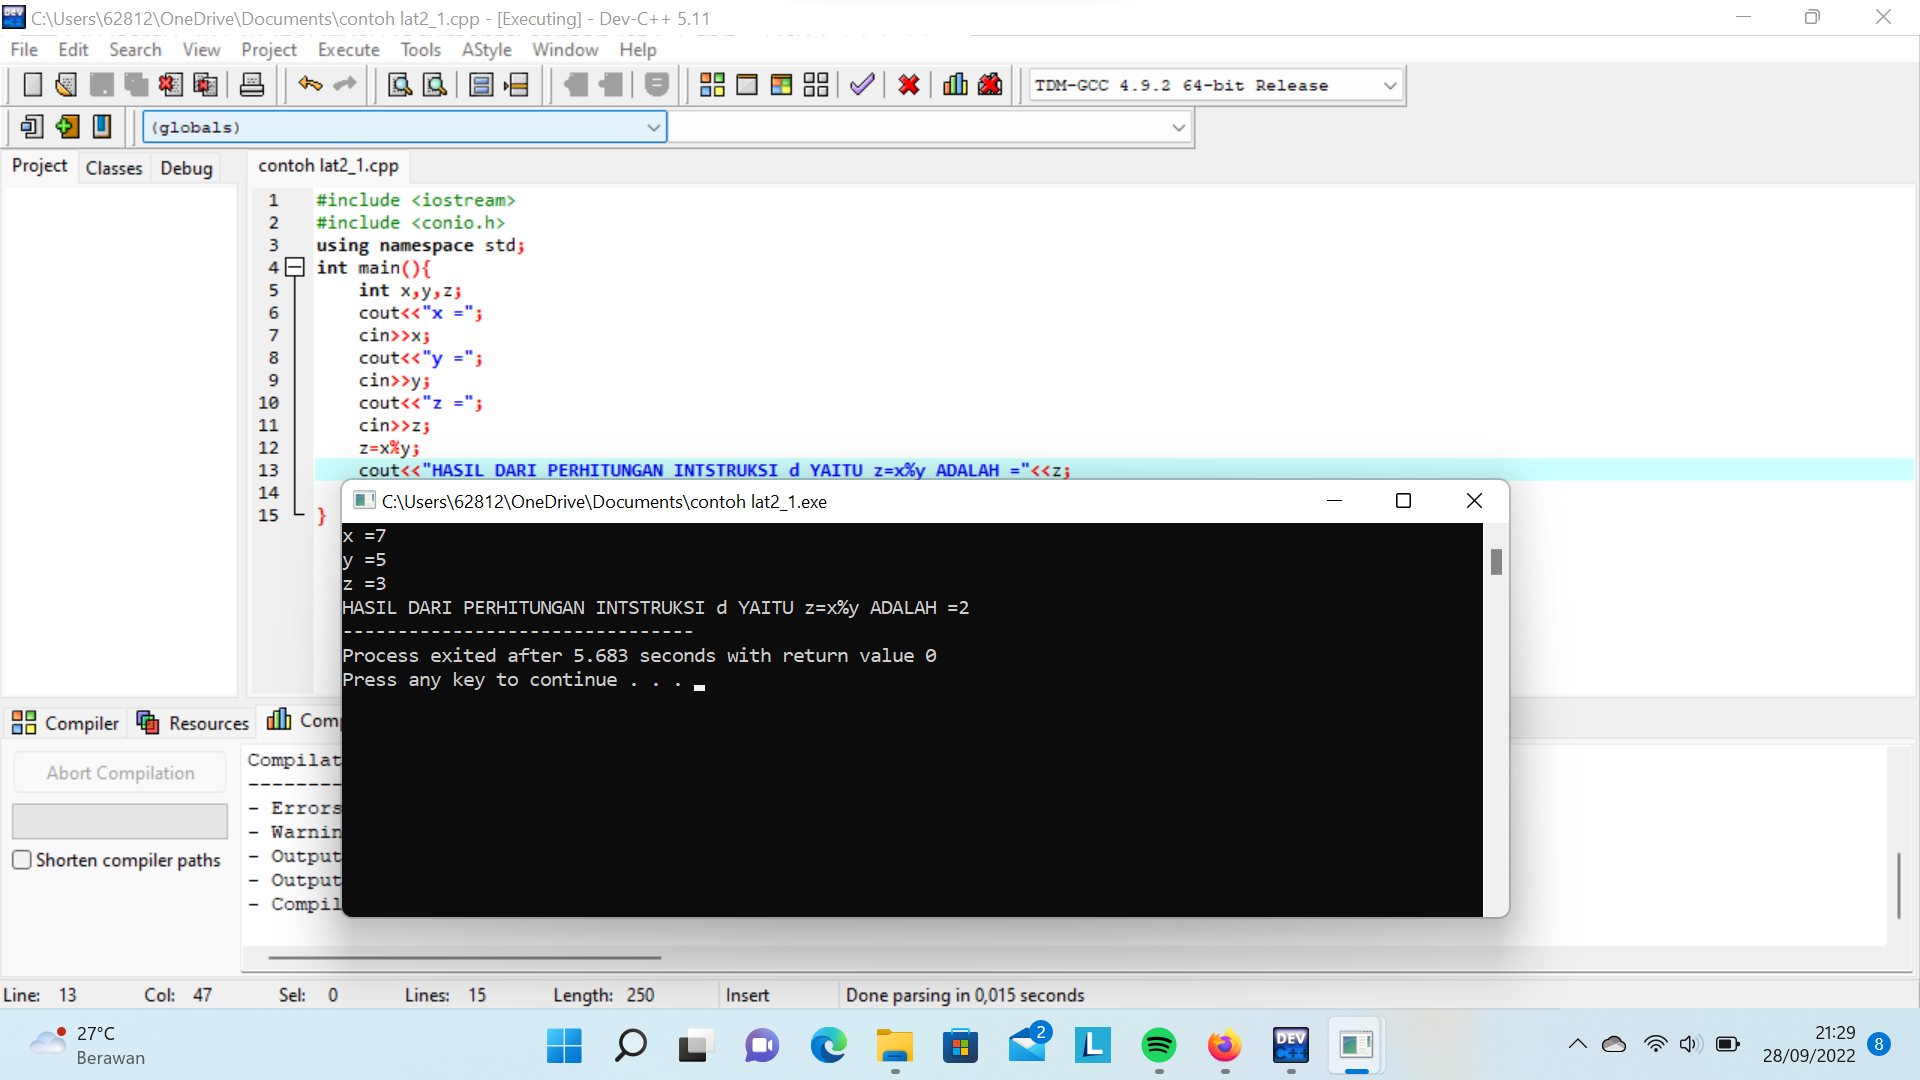Screen dimensions: 1920x1080
Task: Click the red X Stop Execution icon
Action: click(x=909, y=85)
